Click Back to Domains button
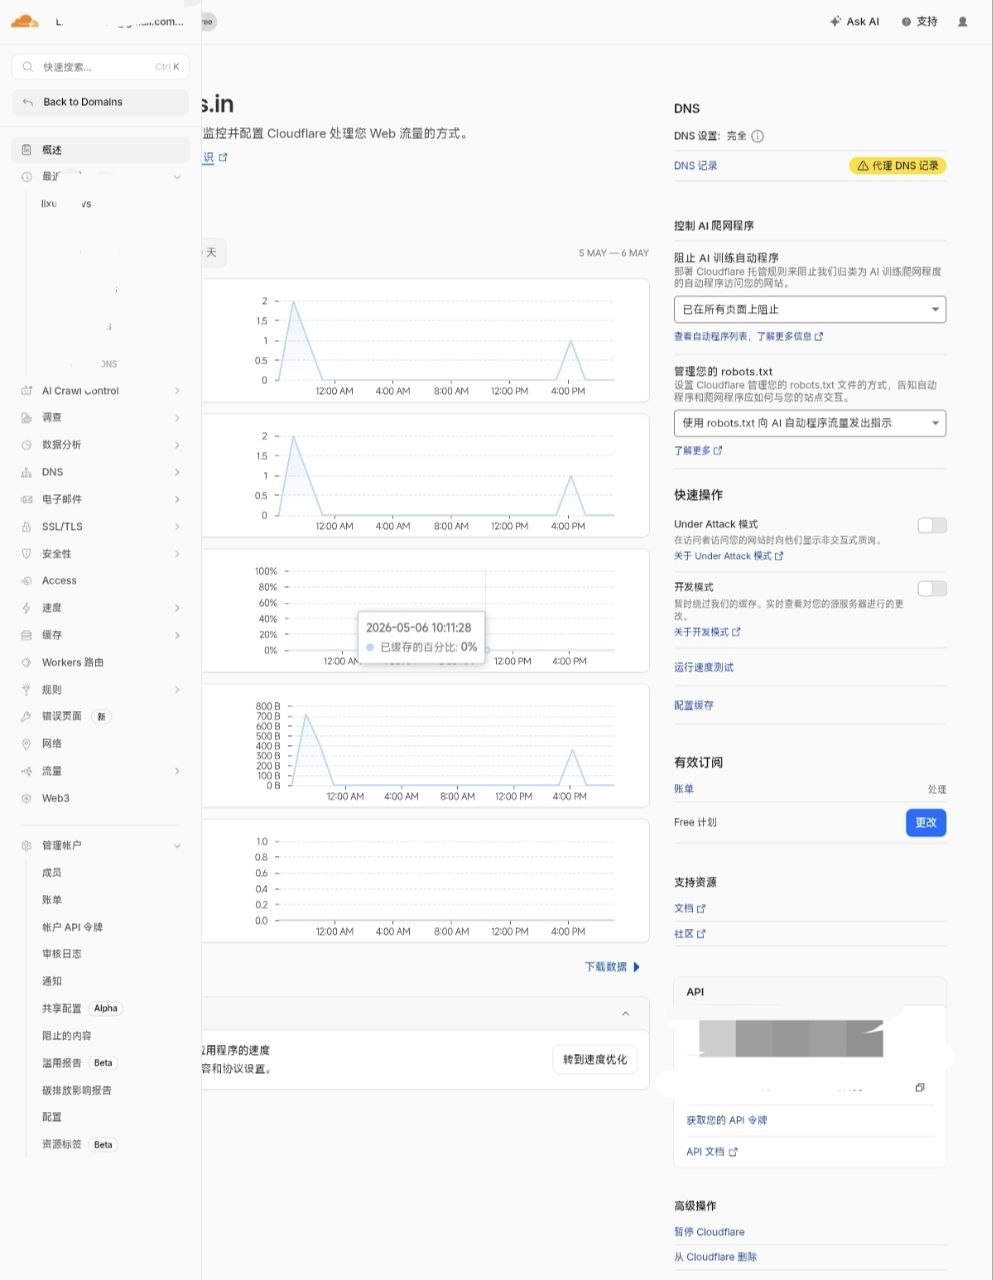This screenshot has width=993, height=1280. coord(100,102)
